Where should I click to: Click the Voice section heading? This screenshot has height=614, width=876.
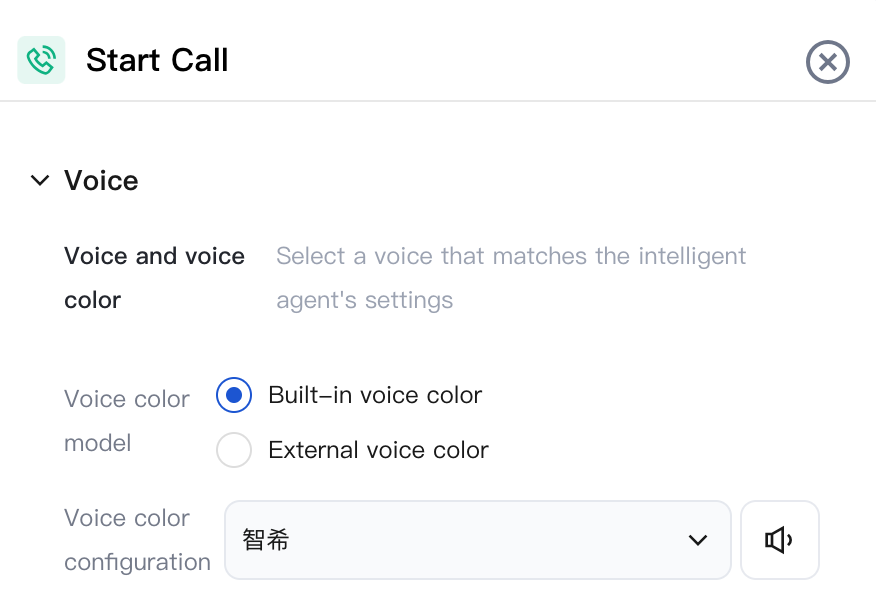(101, 181)
